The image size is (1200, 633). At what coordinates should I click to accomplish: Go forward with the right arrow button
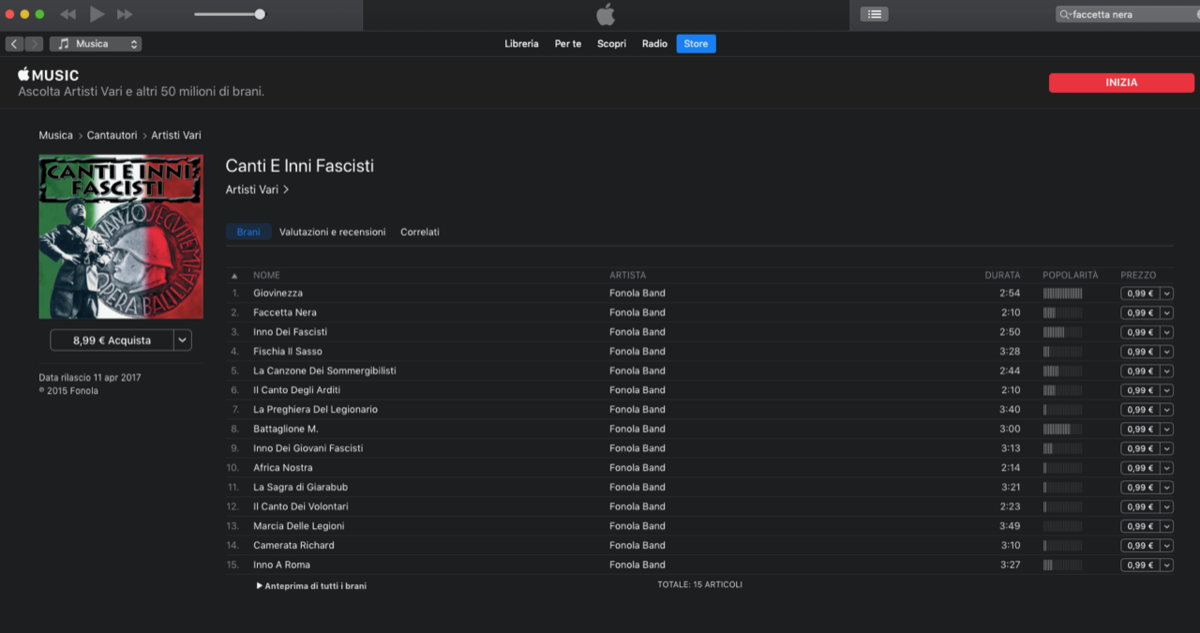pos(34,44)
